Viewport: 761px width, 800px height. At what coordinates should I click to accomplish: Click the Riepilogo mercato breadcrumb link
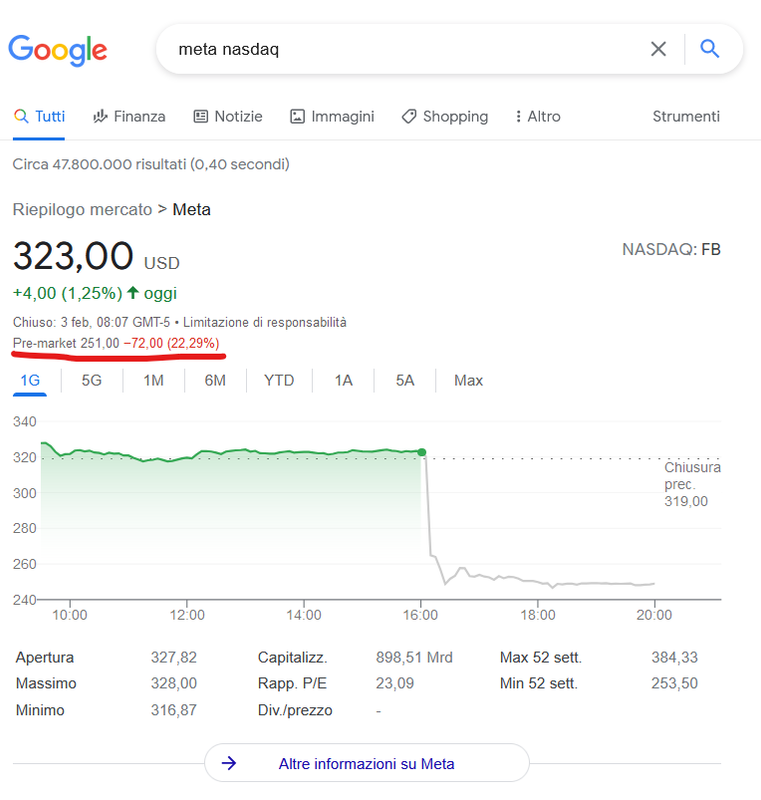tap(83, 209)
